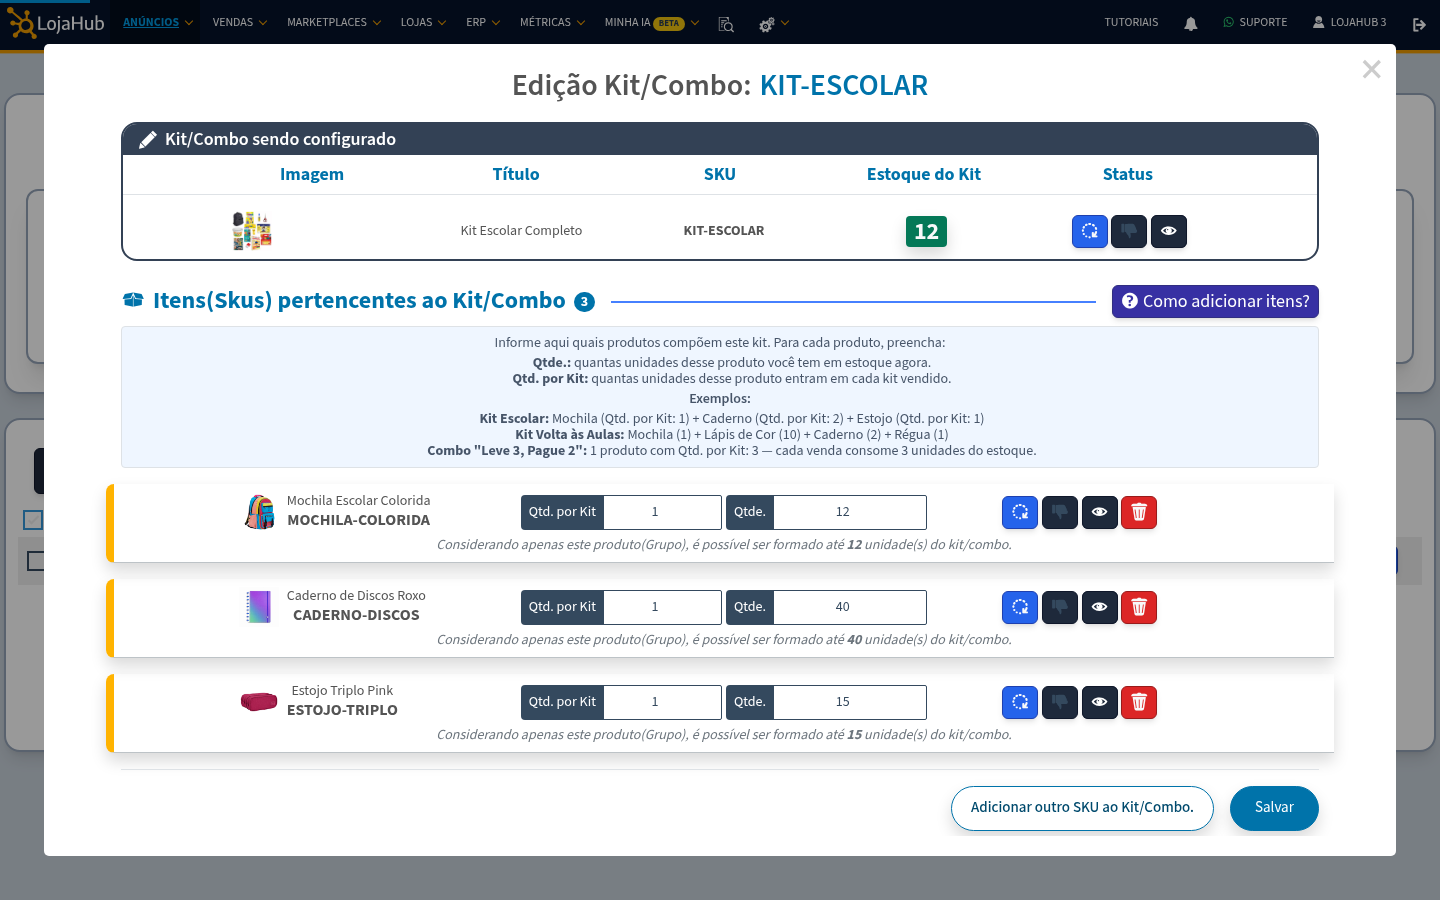
Task: Click sync icon for ESTOJO-TRIPLO item
Action: (x=1020, y=702)
